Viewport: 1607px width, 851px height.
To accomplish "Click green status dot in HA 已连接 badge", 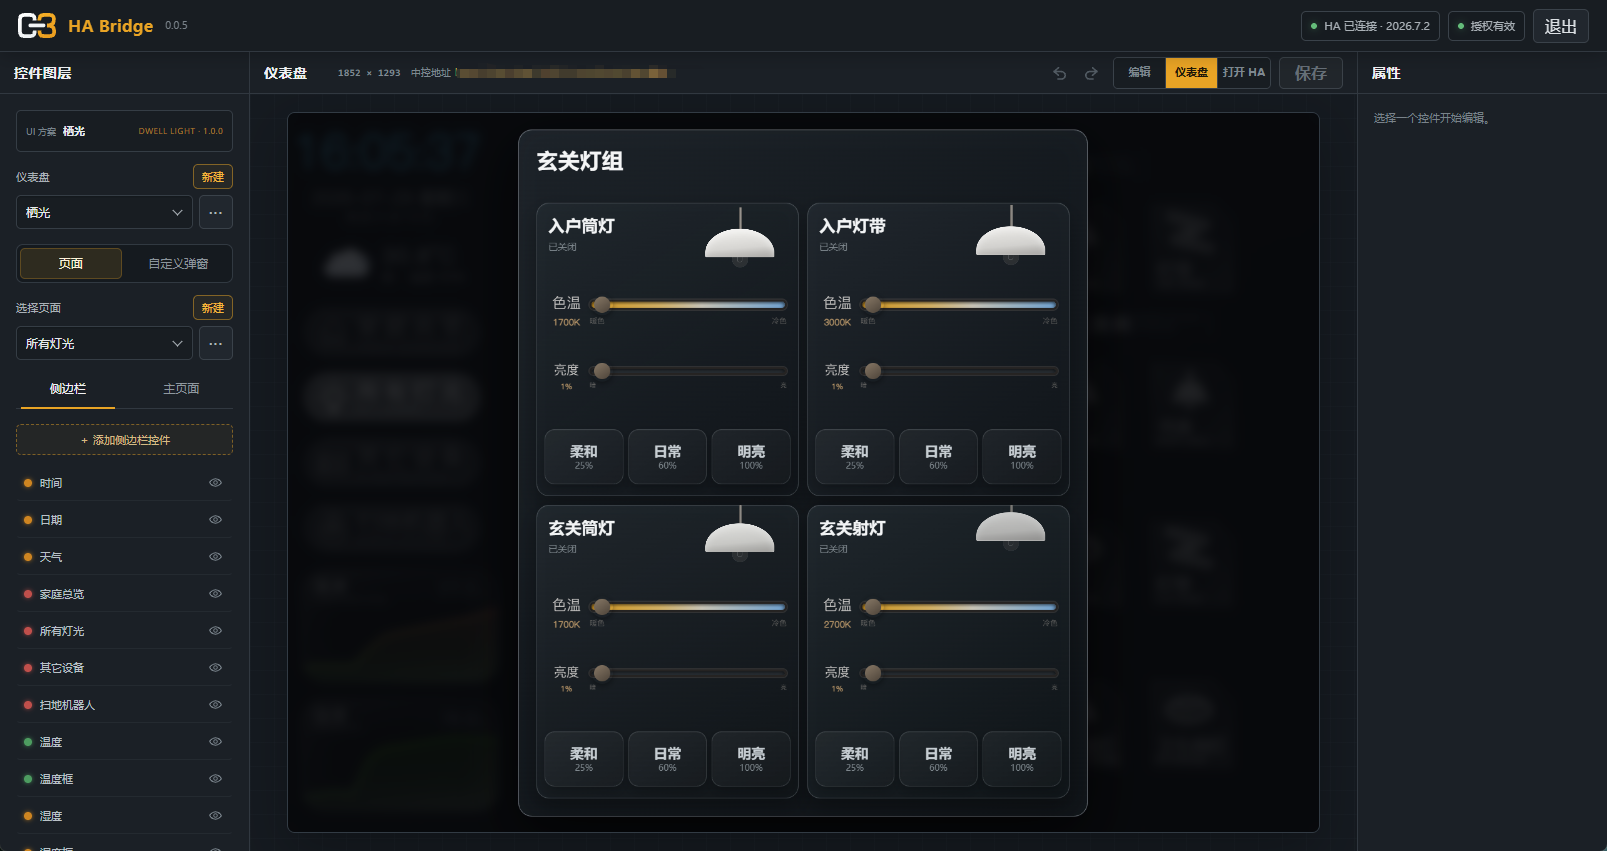I will [1314, 26].
